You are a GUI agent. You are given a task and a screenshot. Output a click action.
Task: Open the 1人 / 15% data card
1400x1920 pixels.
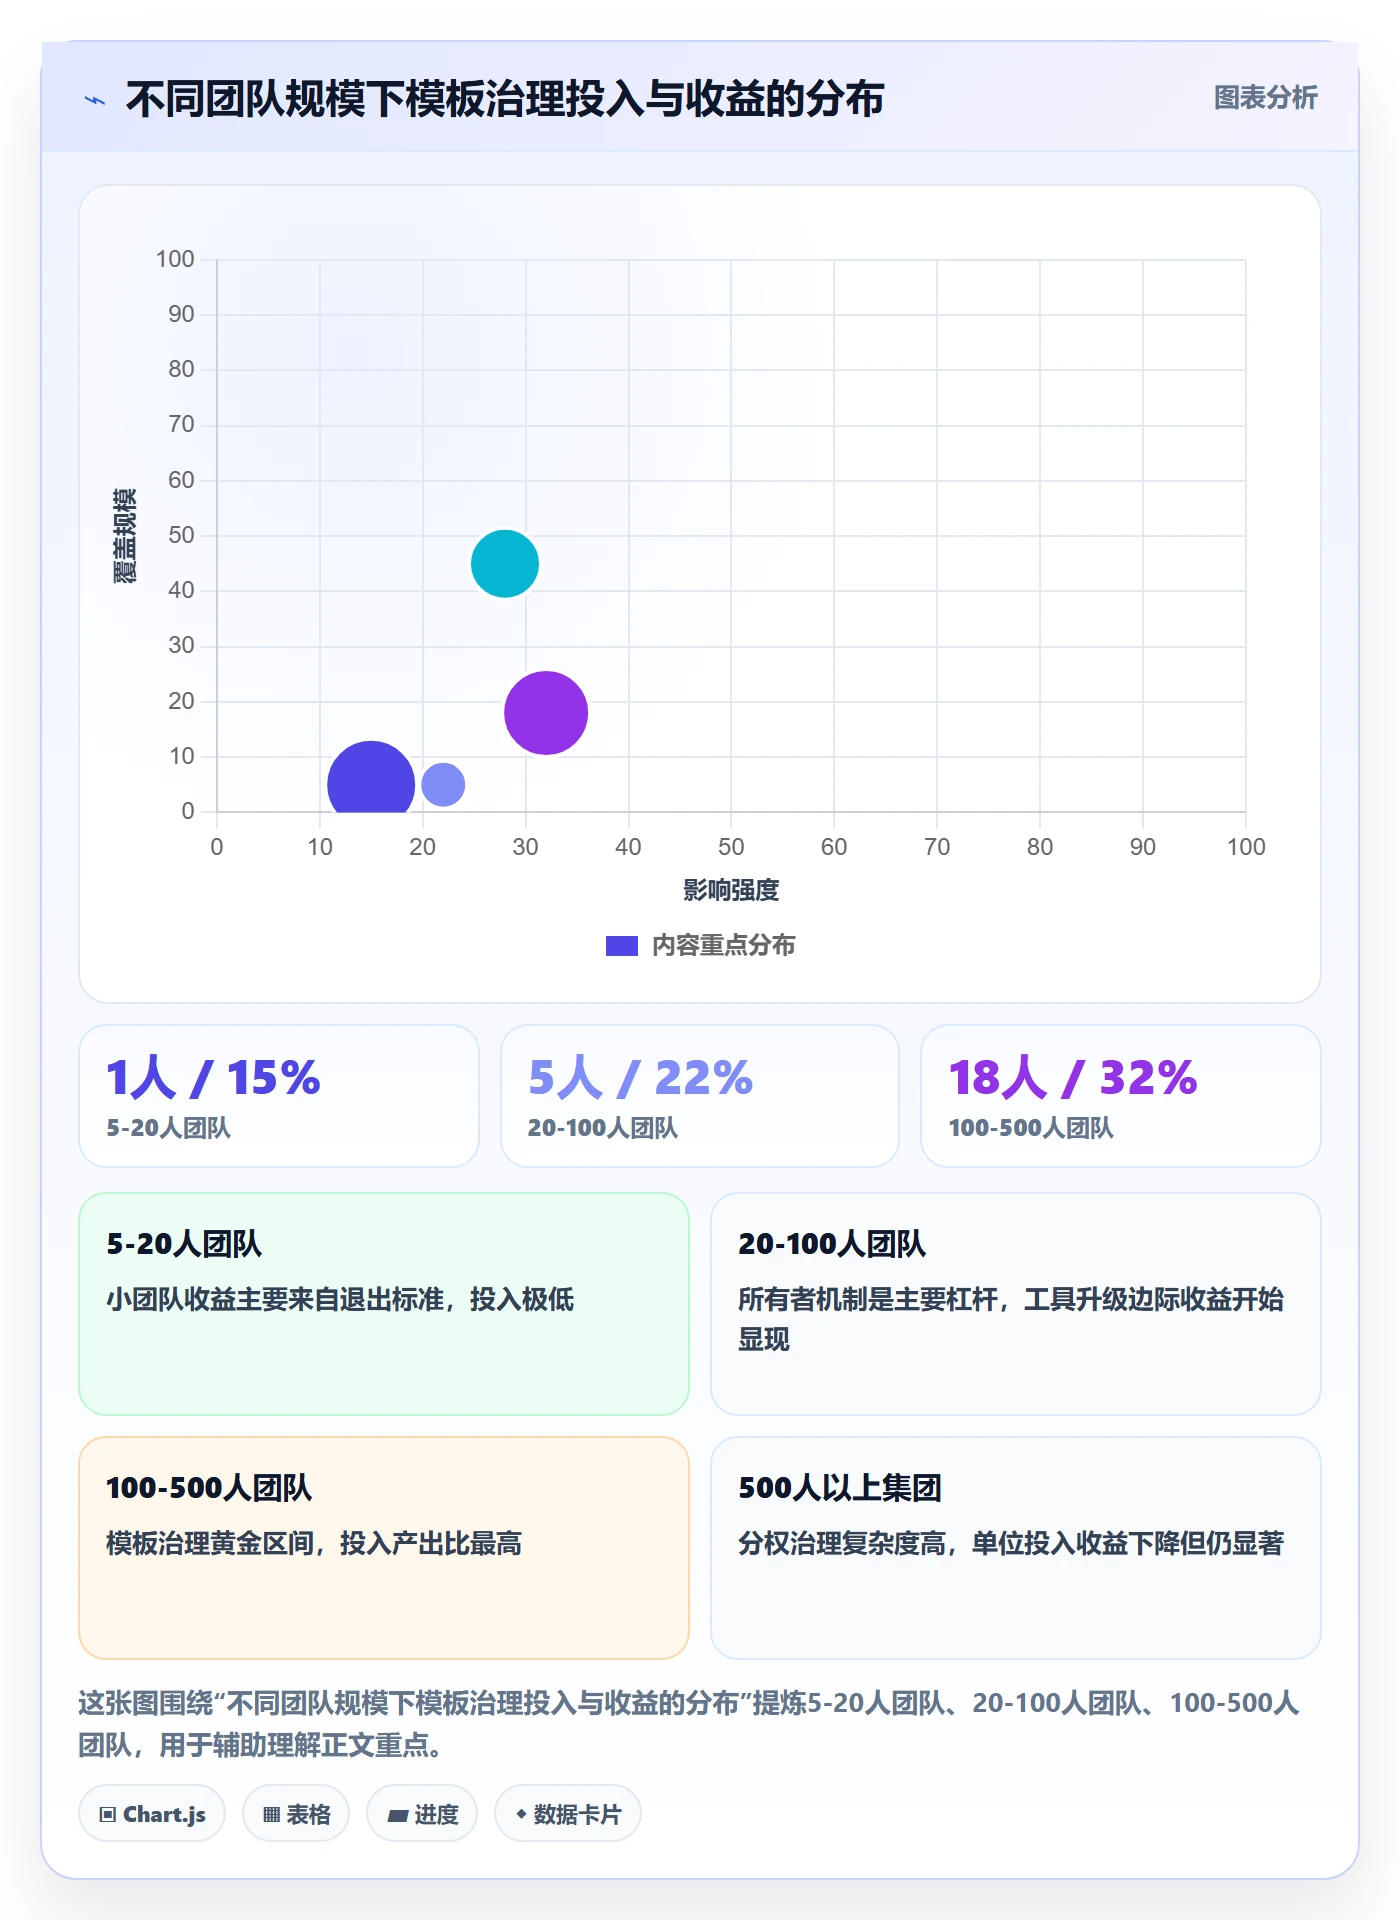click(x=279, y=1096)
